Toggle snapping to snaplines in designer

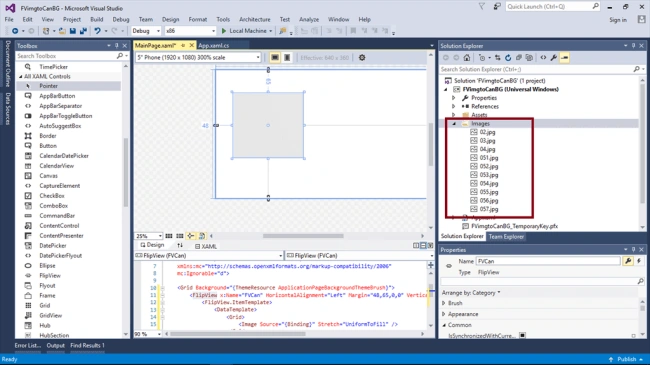[191, 236]
